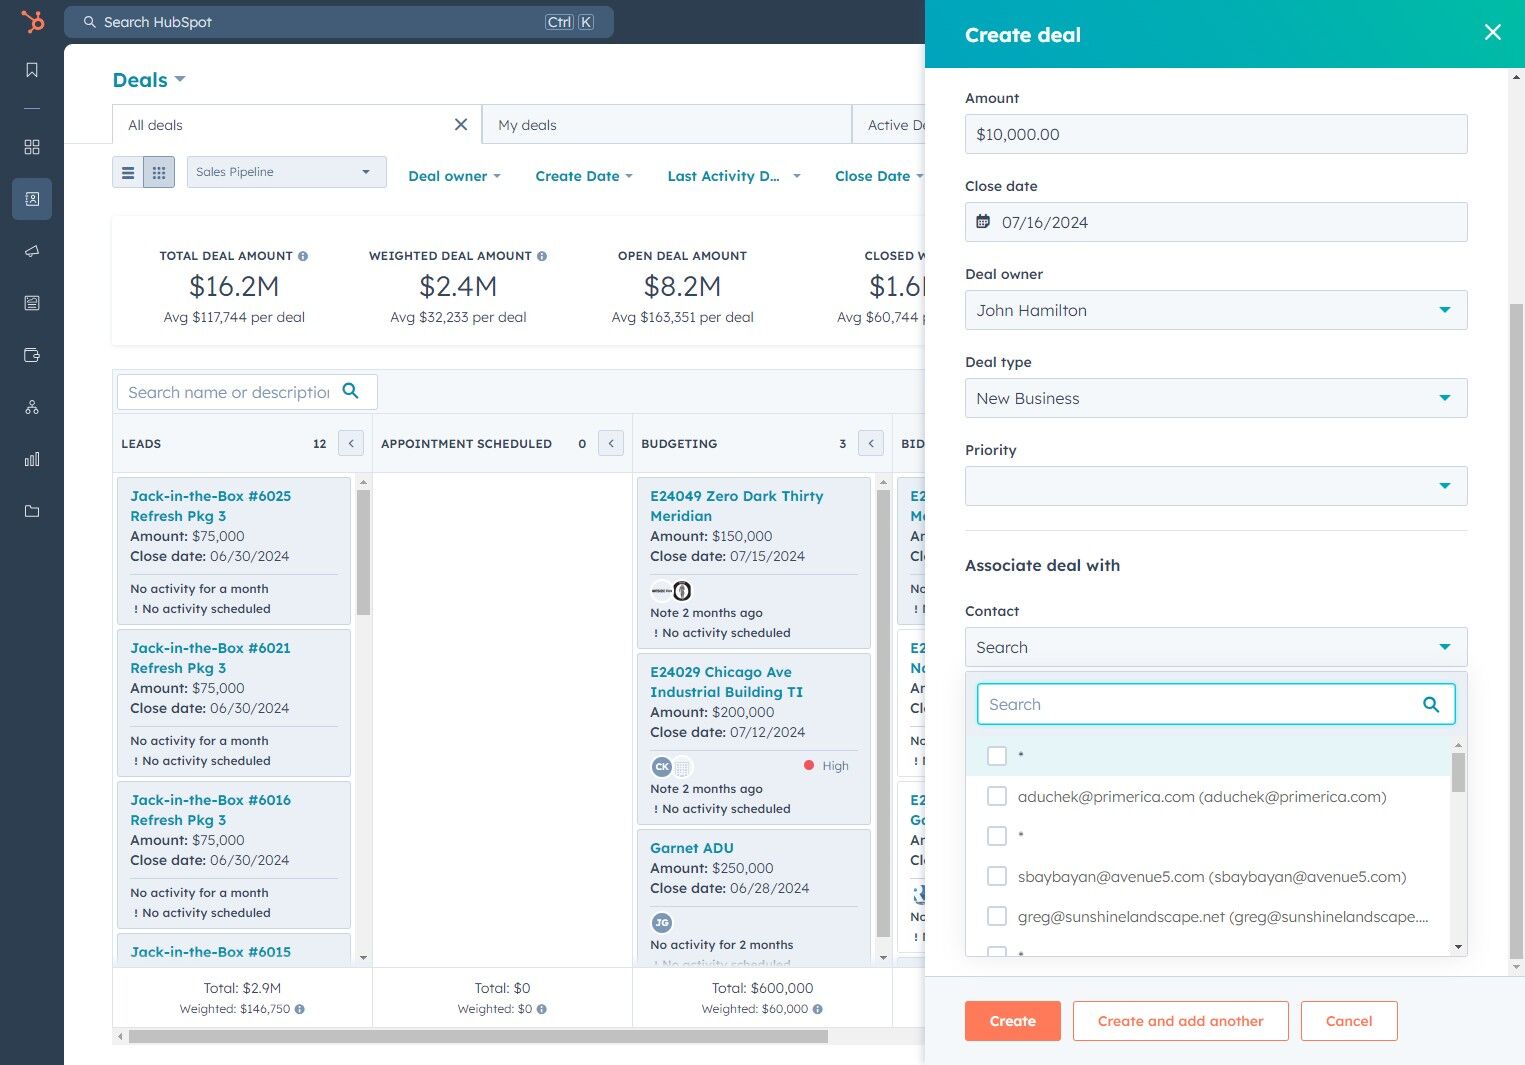
Task: Click the CK owner avatar on the Chicago Ave deal
Action: coord(662,767)
